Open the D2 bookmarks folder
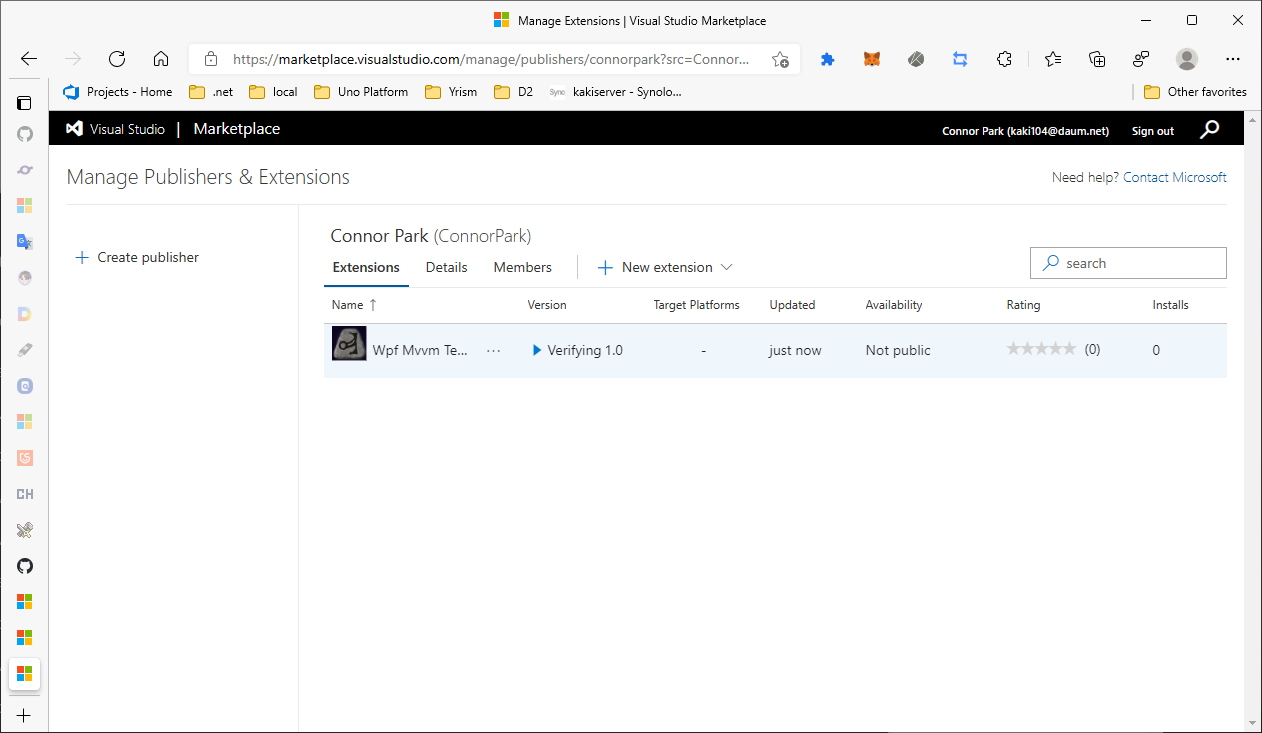The height and width of the screenshot is (733, 1262). 514,92
